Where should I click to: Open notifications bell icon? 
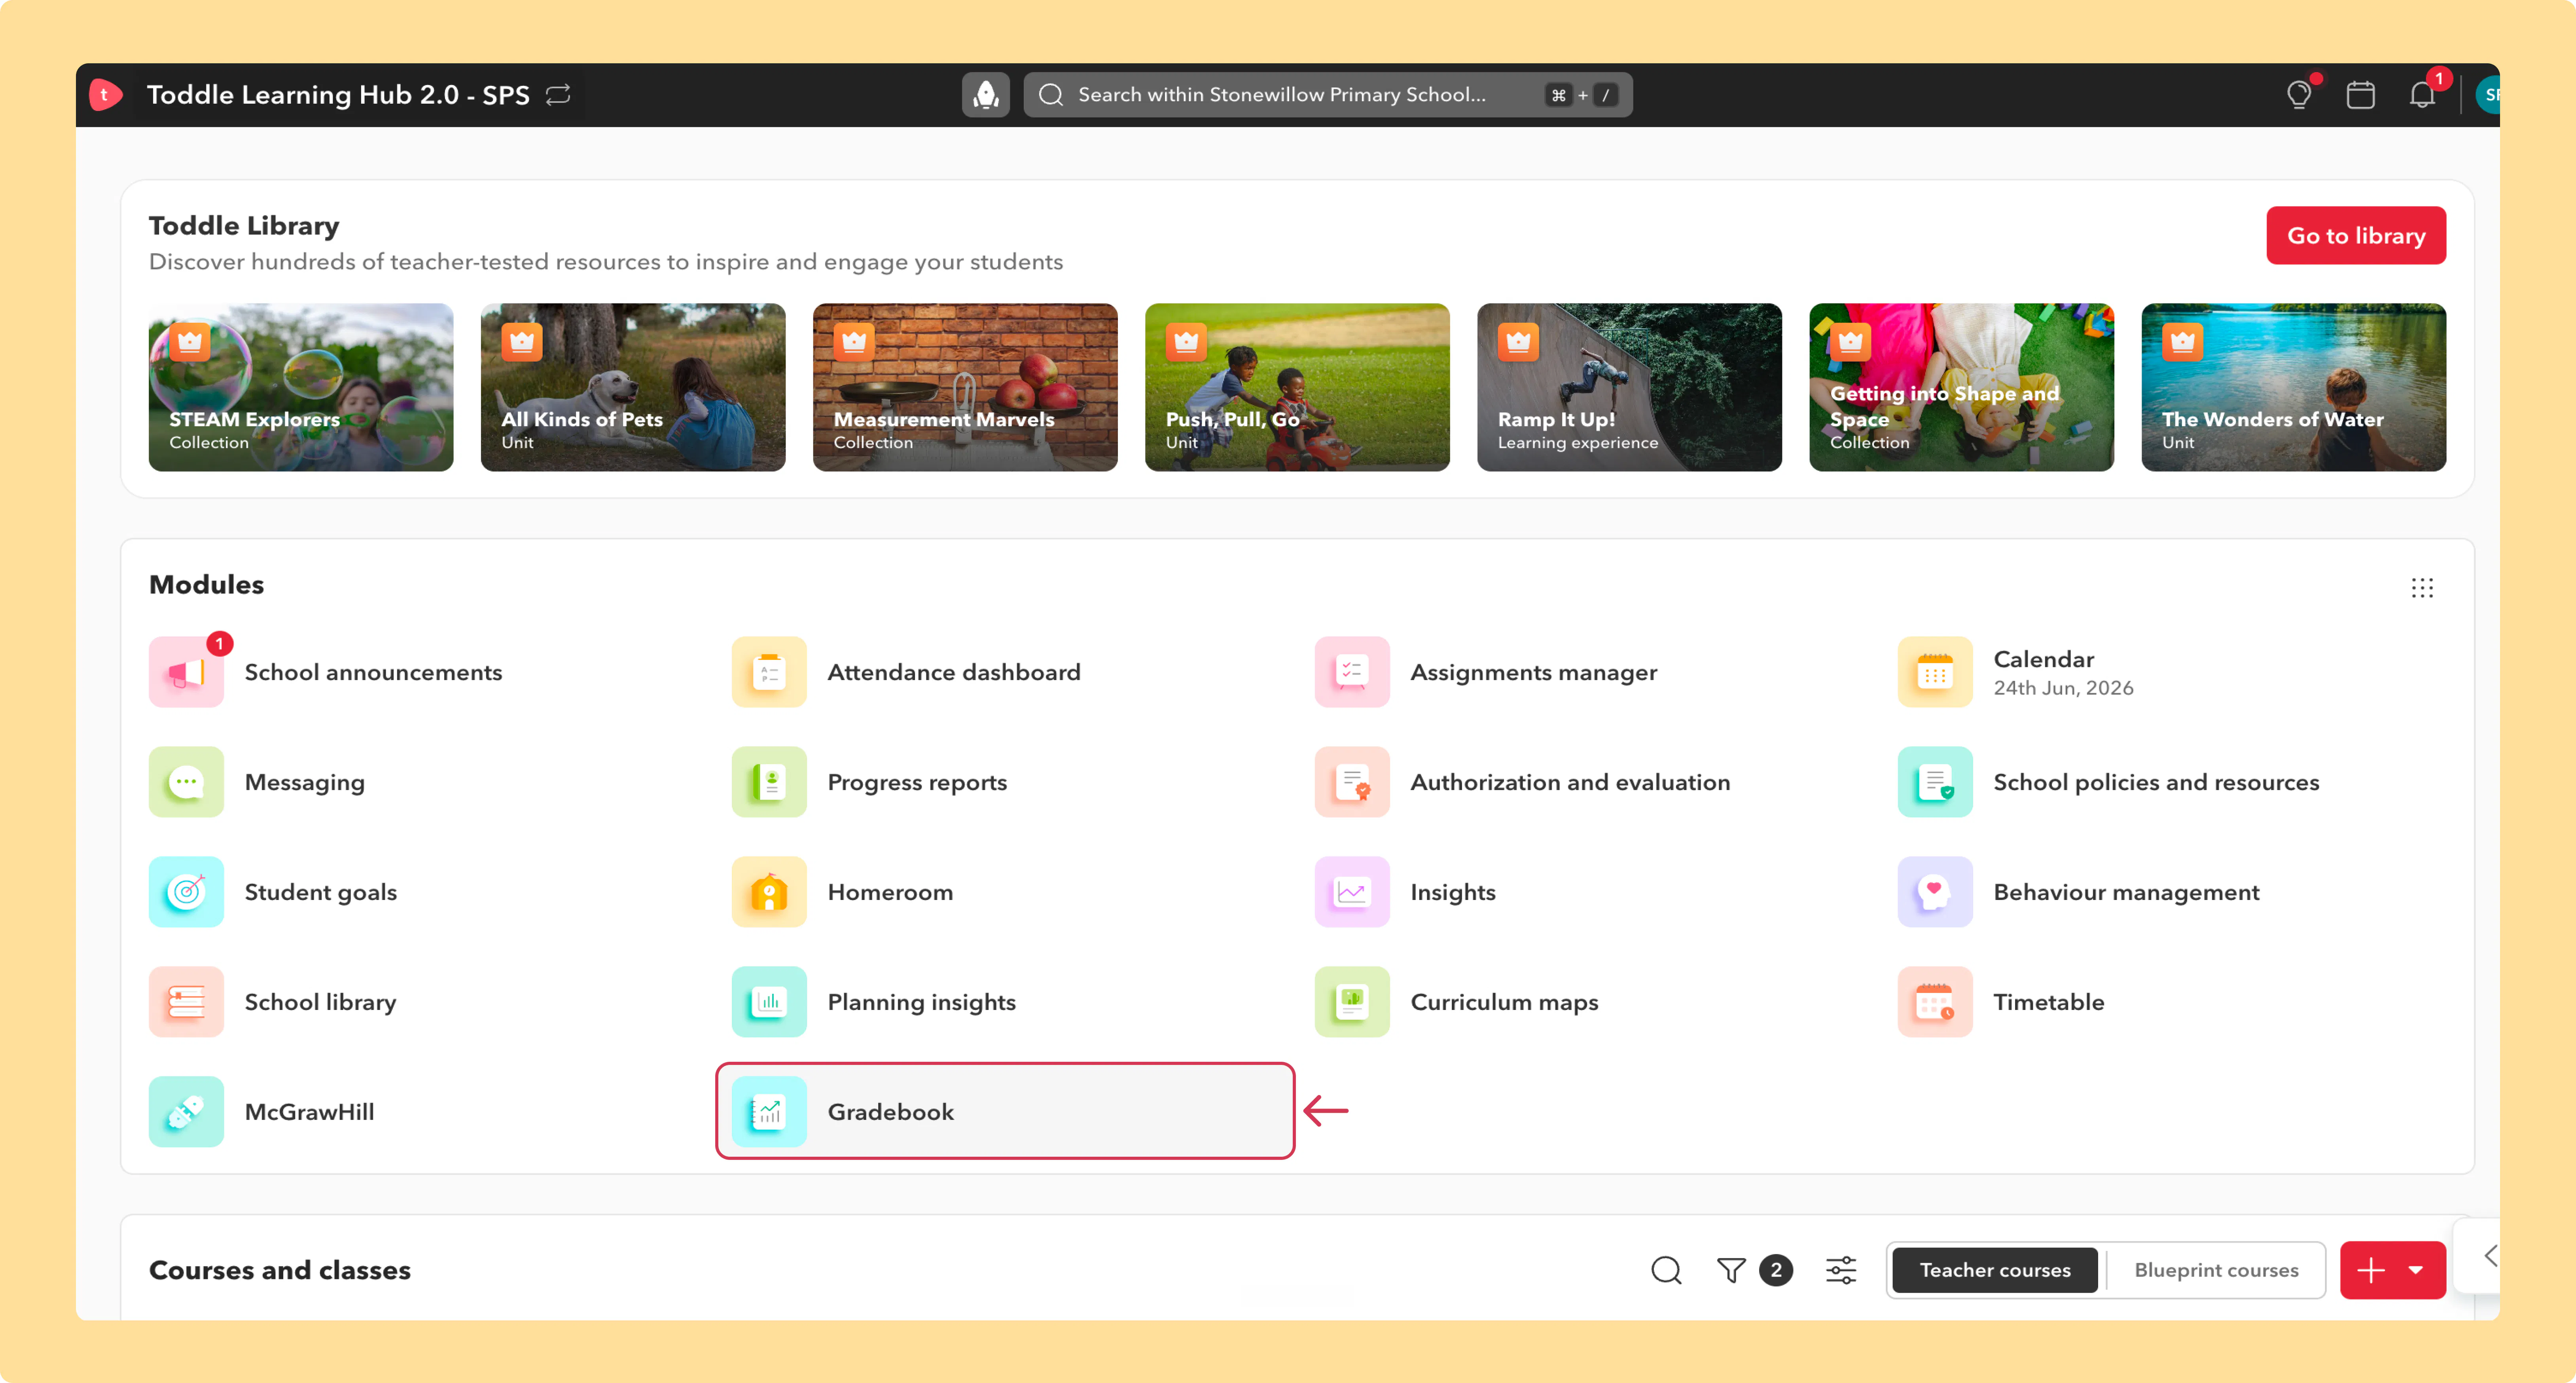(2421, 95)
